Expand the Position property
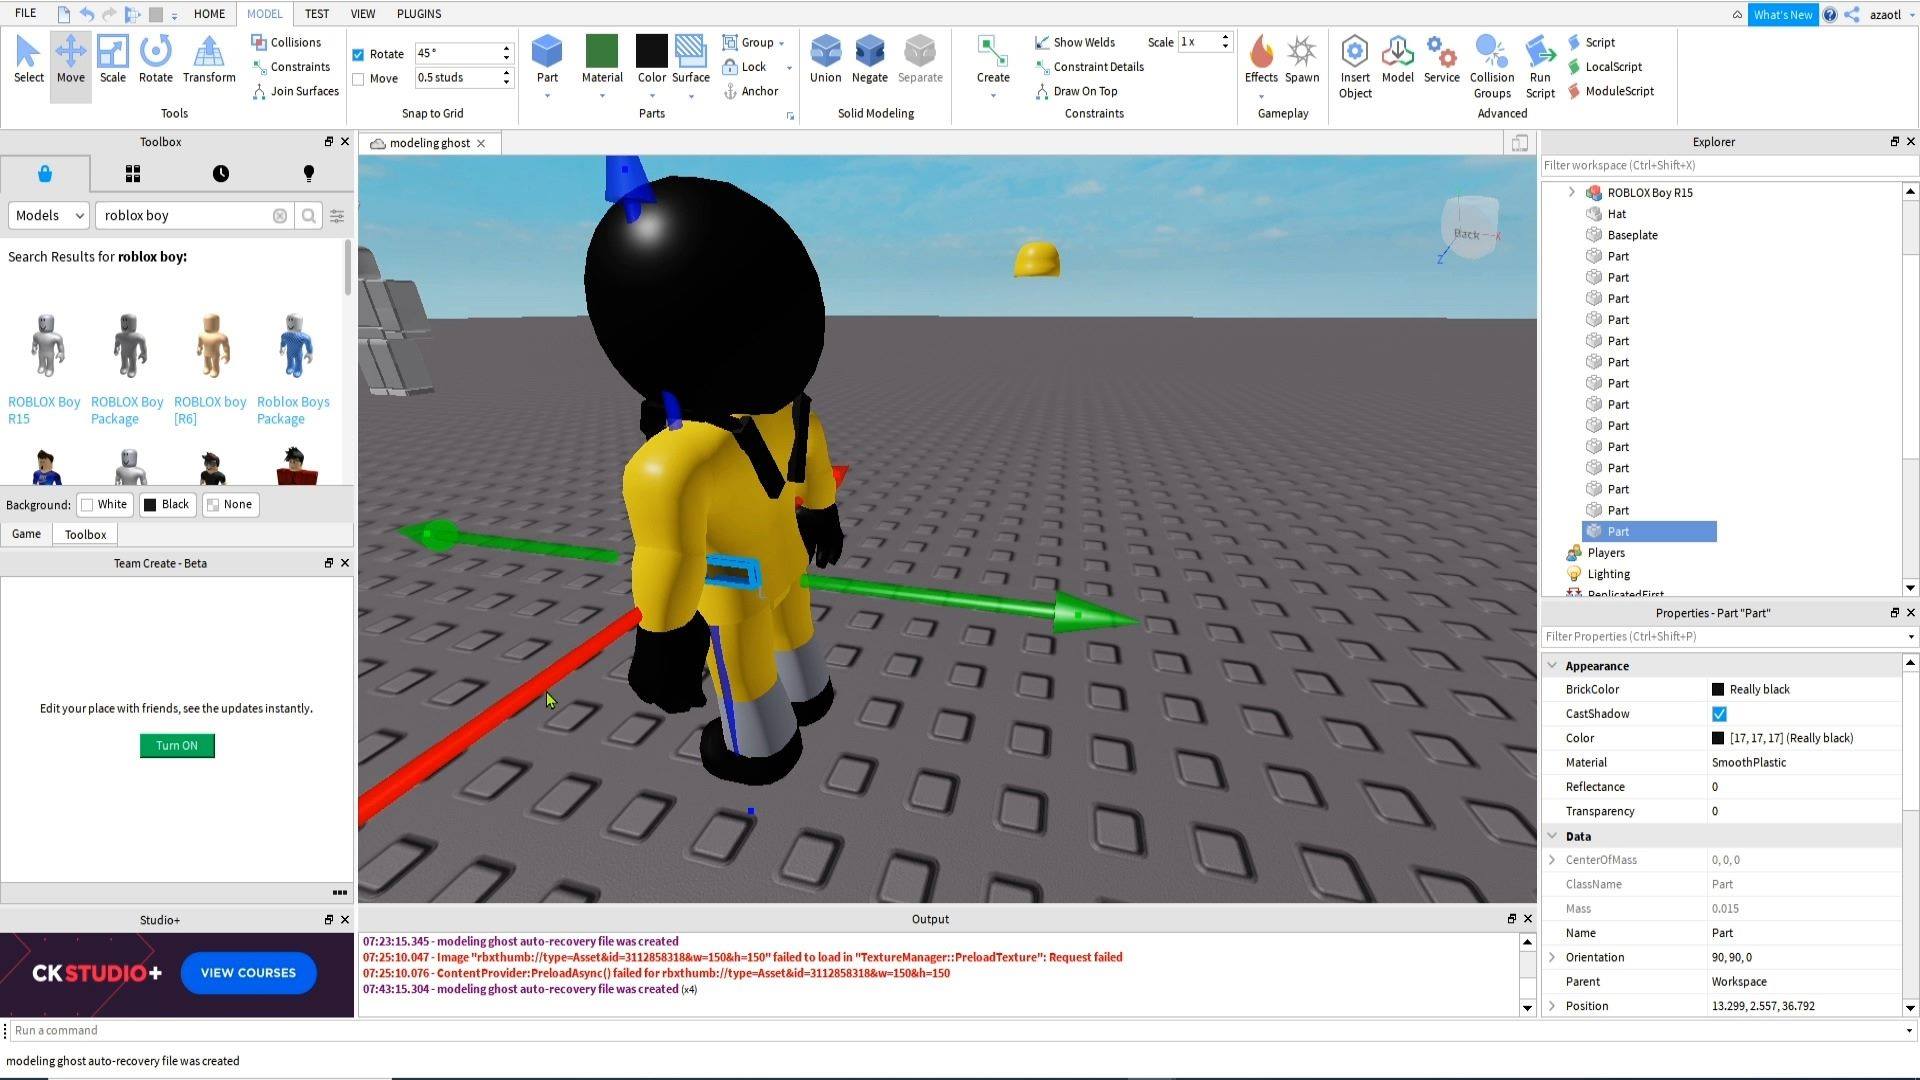 pyautogui.click(x=1552, y=1006)
